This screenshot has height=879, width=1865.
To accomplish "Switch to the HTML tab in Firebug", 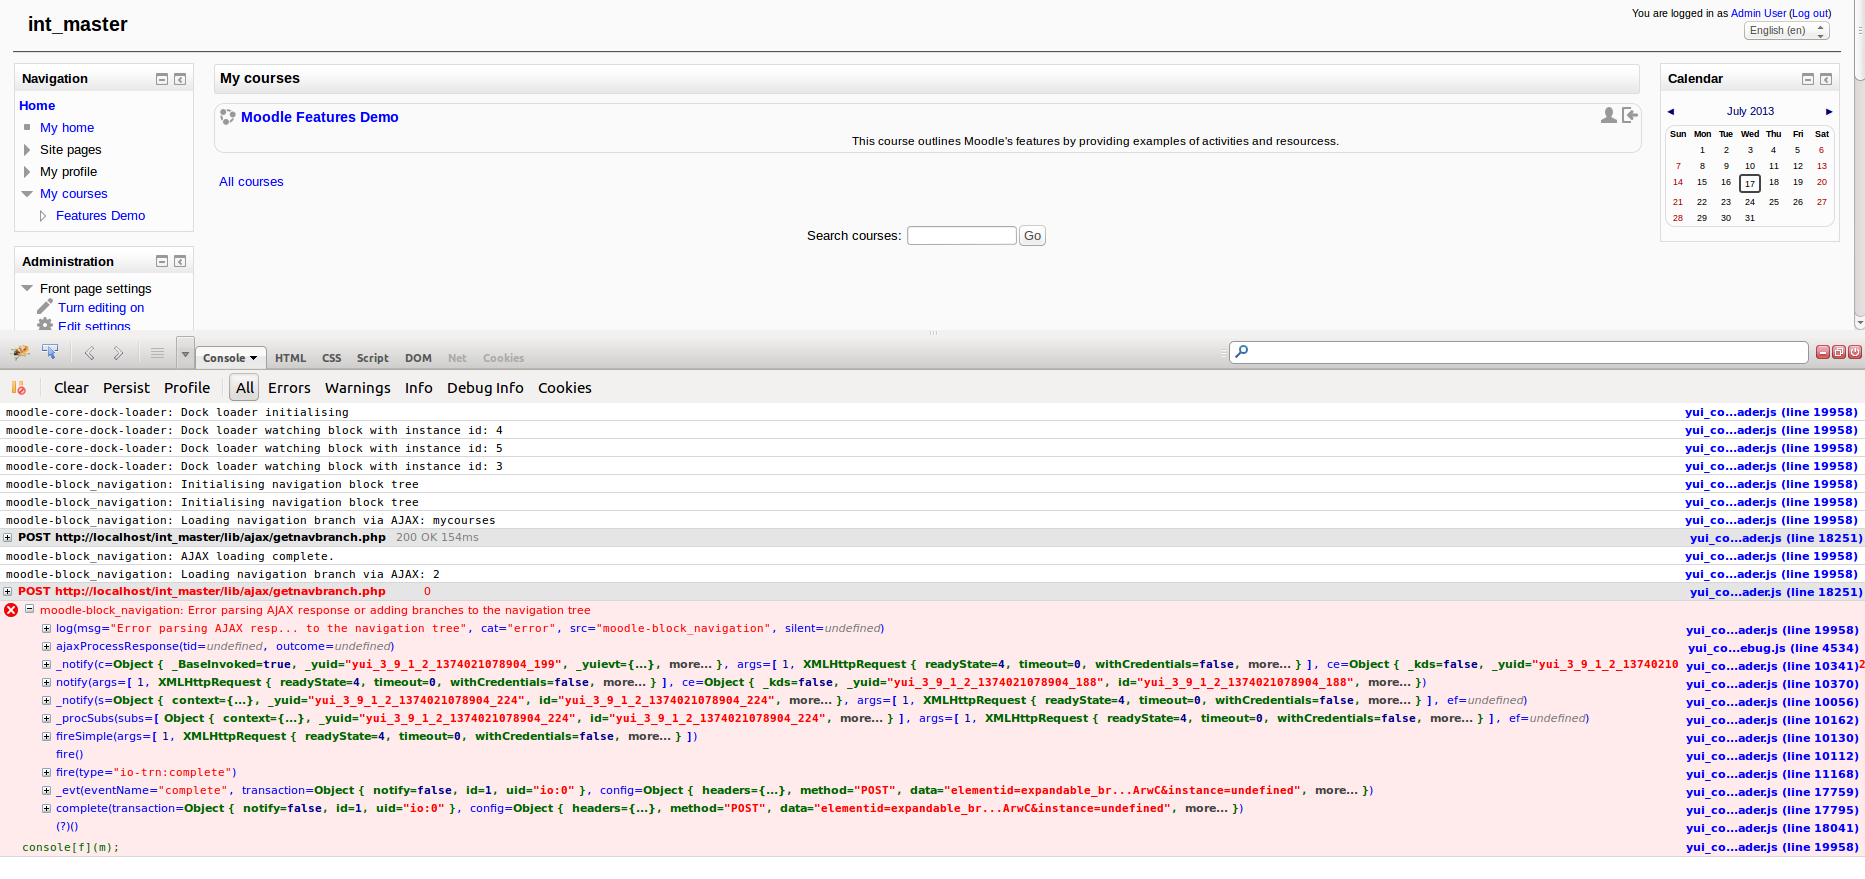I will coord(291,358).
